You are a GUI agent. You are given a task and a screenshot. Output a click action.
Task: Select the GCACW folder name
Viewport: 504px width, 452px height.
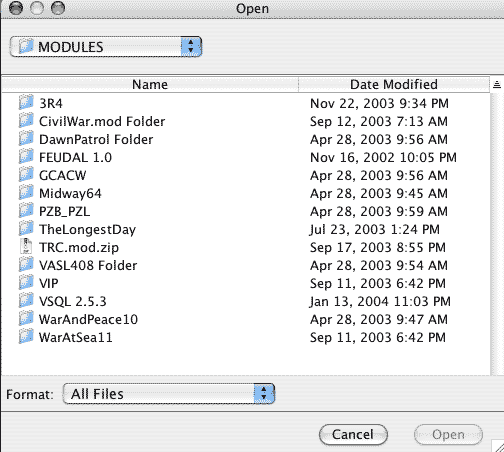(x=63, y=175)
